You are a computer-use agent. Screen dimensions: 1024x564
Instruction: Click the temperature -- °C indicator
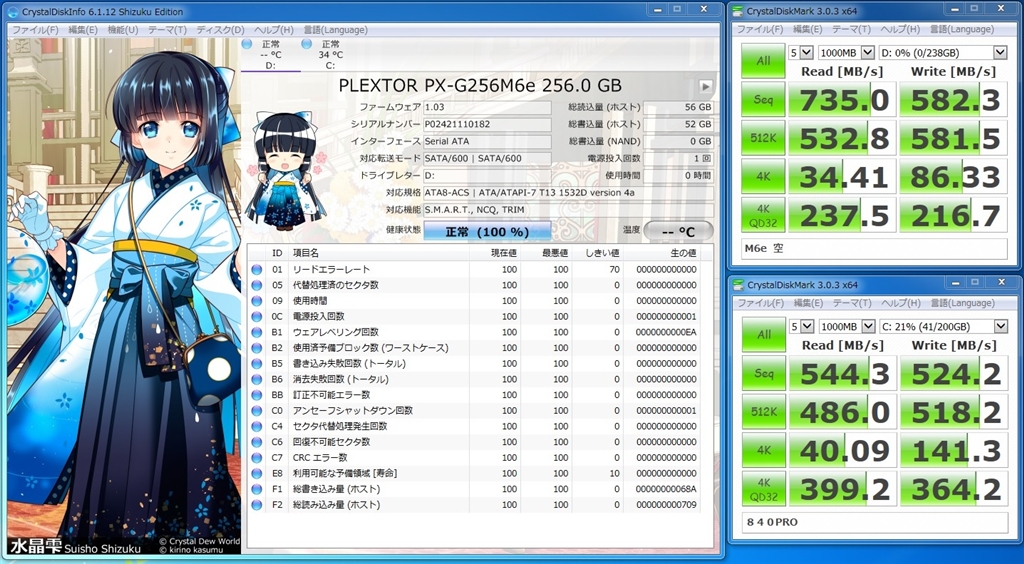coord(678,231)
